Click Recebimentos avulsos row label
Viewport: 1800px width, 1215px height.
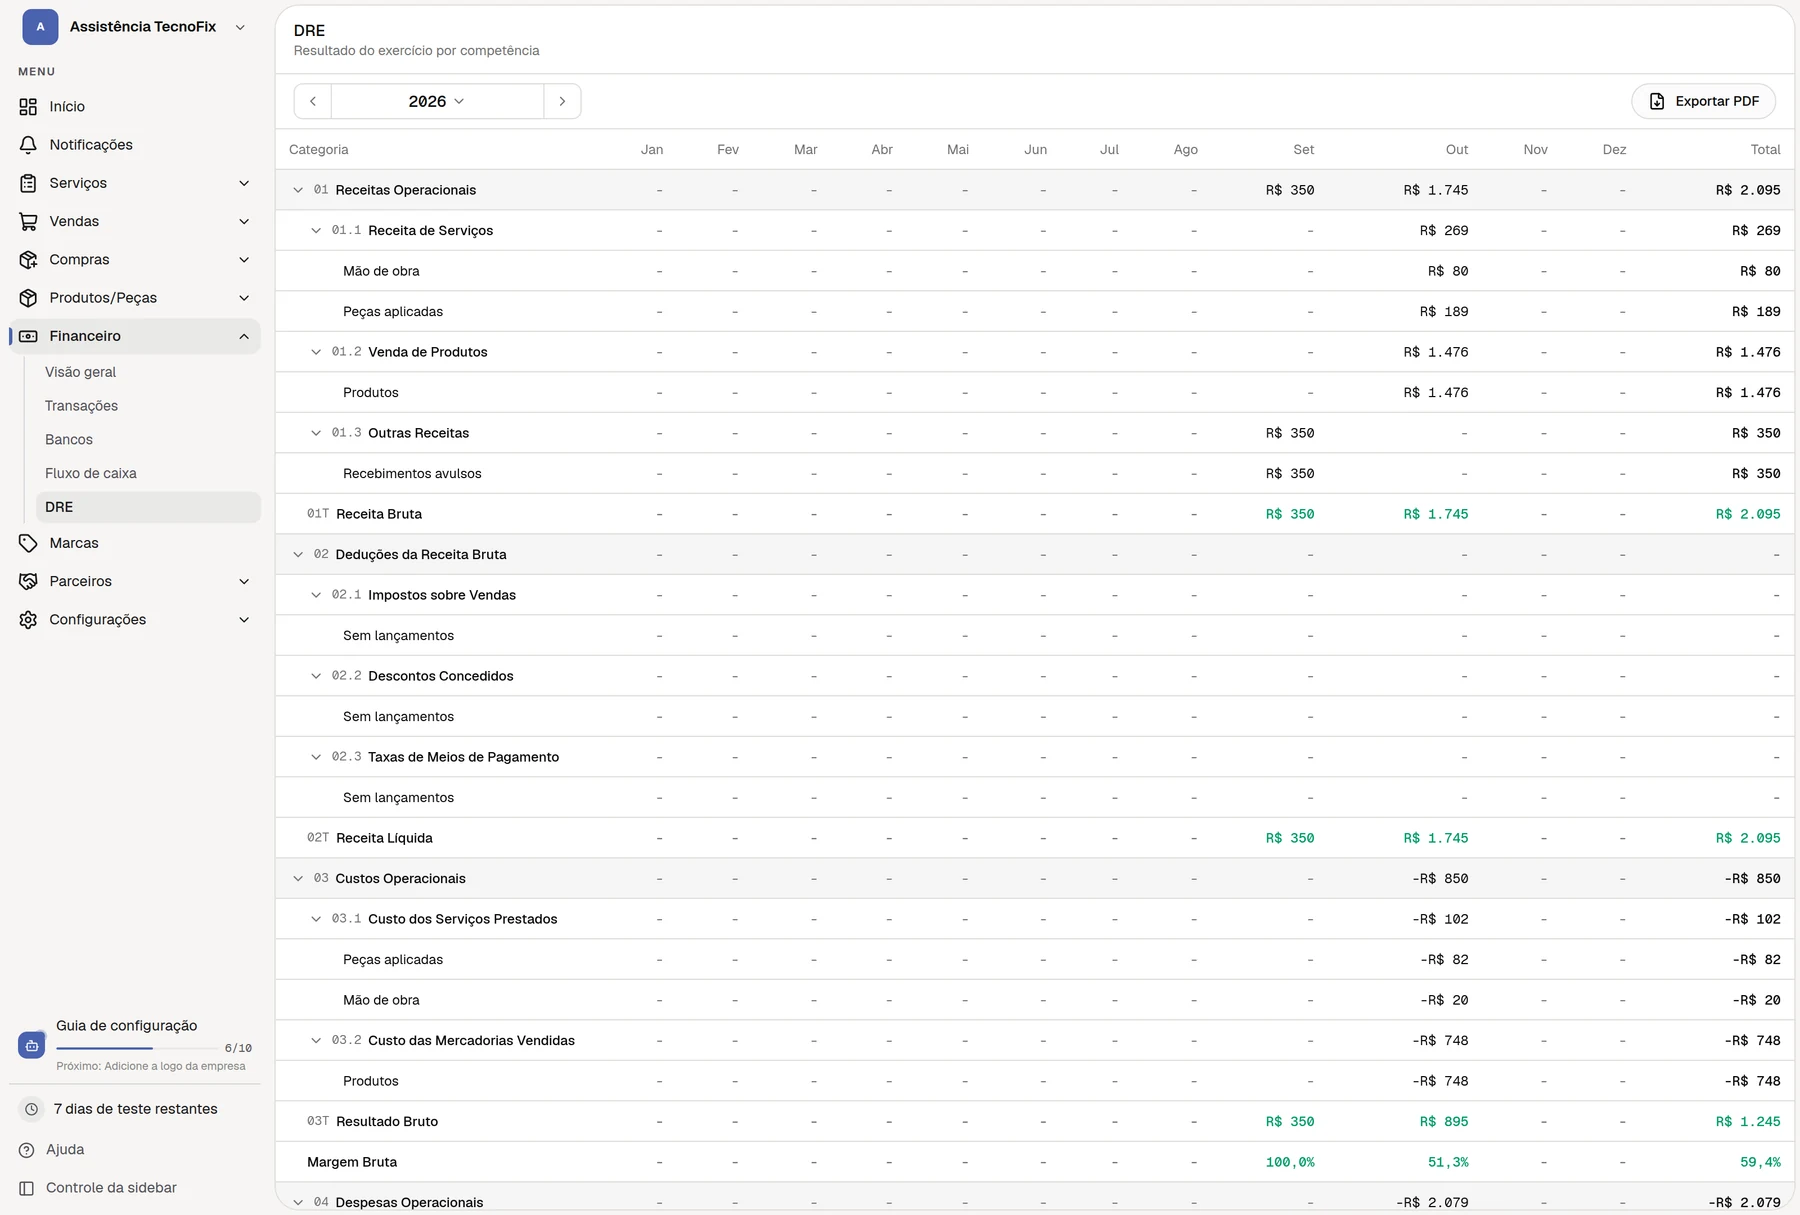[412, 474]
